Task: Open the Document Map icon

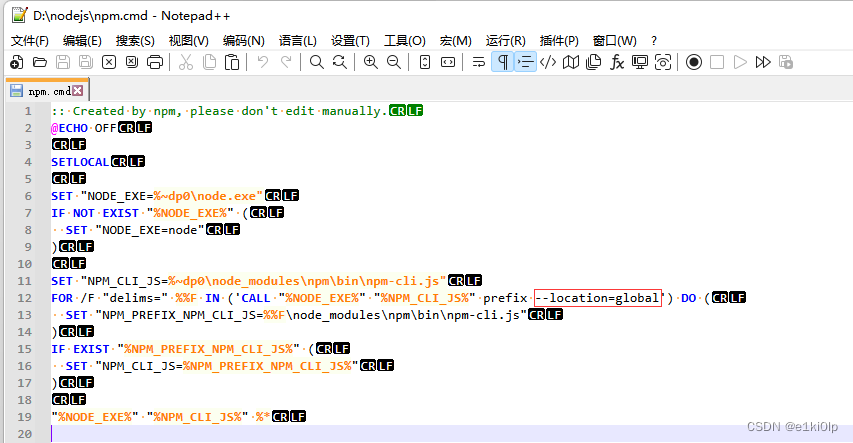Action: [571, 63]
